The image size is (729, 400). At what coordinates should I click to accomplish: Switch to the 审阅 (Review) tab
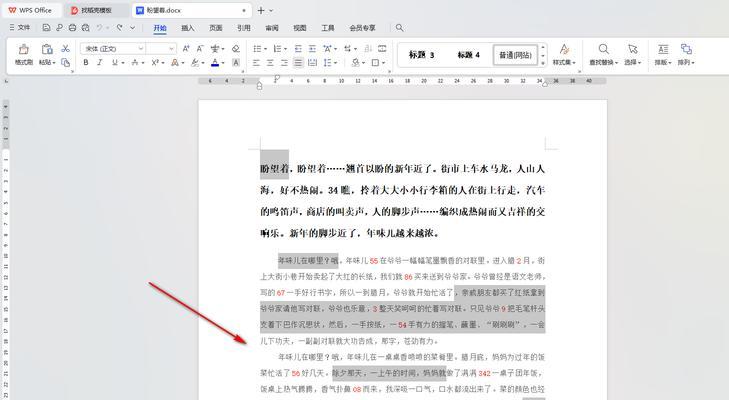coord(272,28)
